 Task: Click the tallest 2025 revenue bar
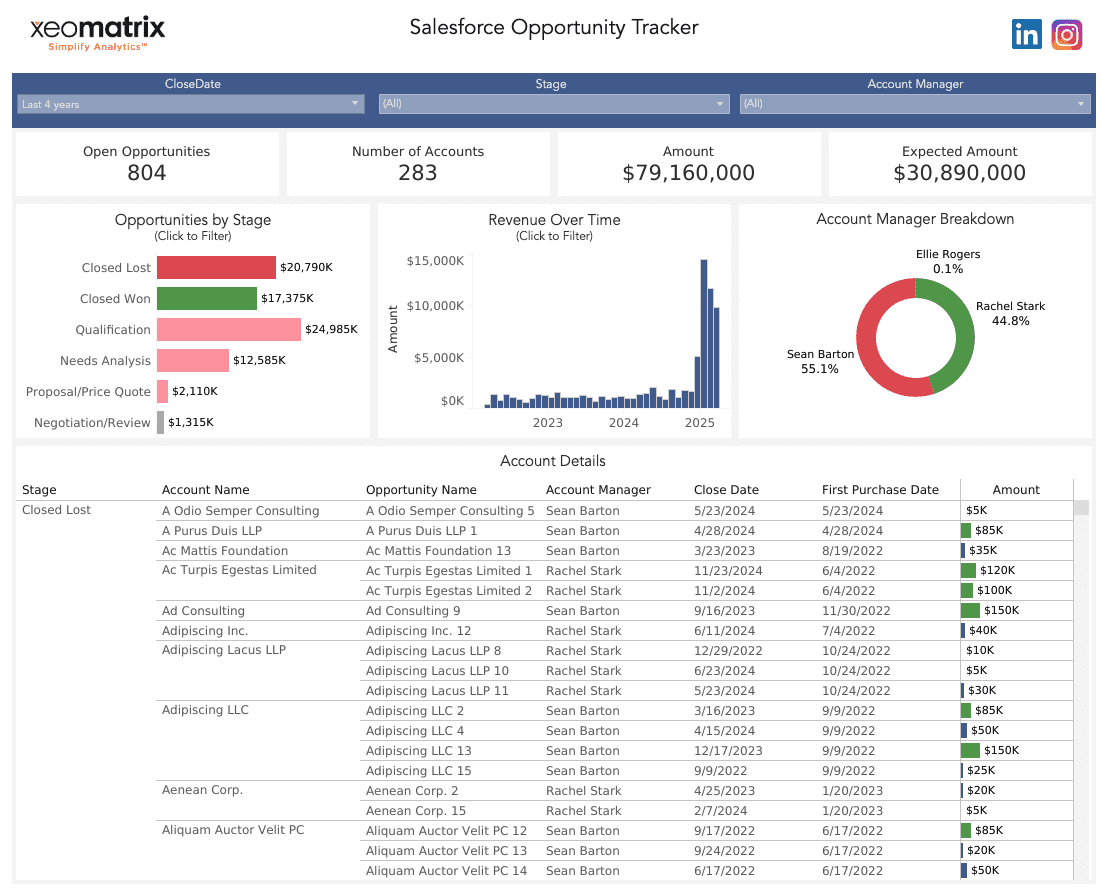(x=704, y=333)
